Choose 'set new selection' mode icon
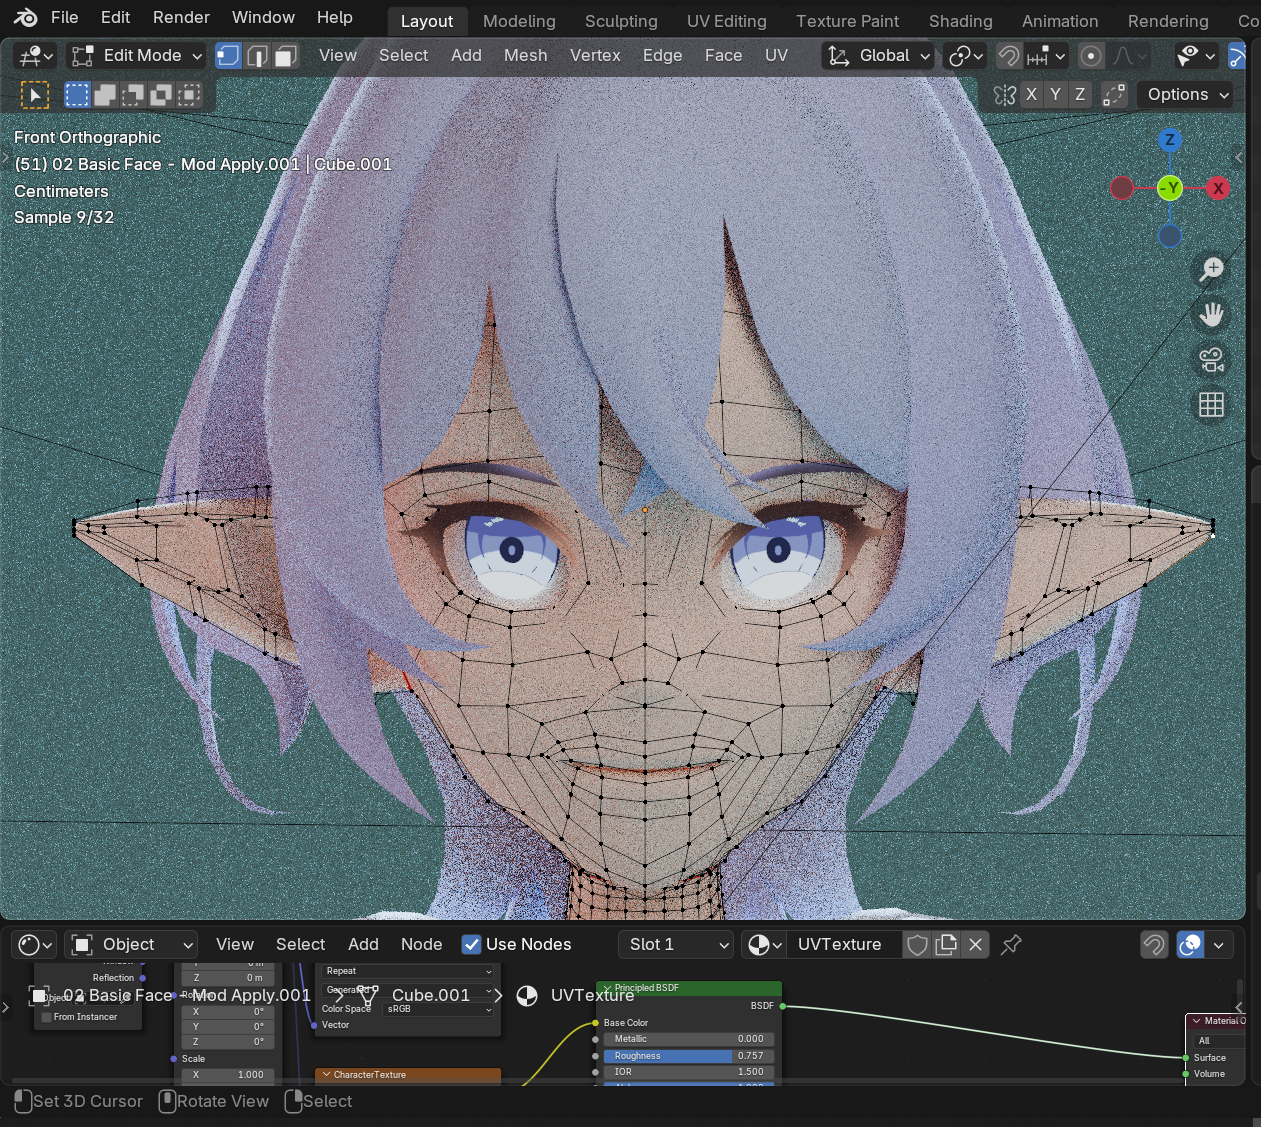 tap(77, 95)
